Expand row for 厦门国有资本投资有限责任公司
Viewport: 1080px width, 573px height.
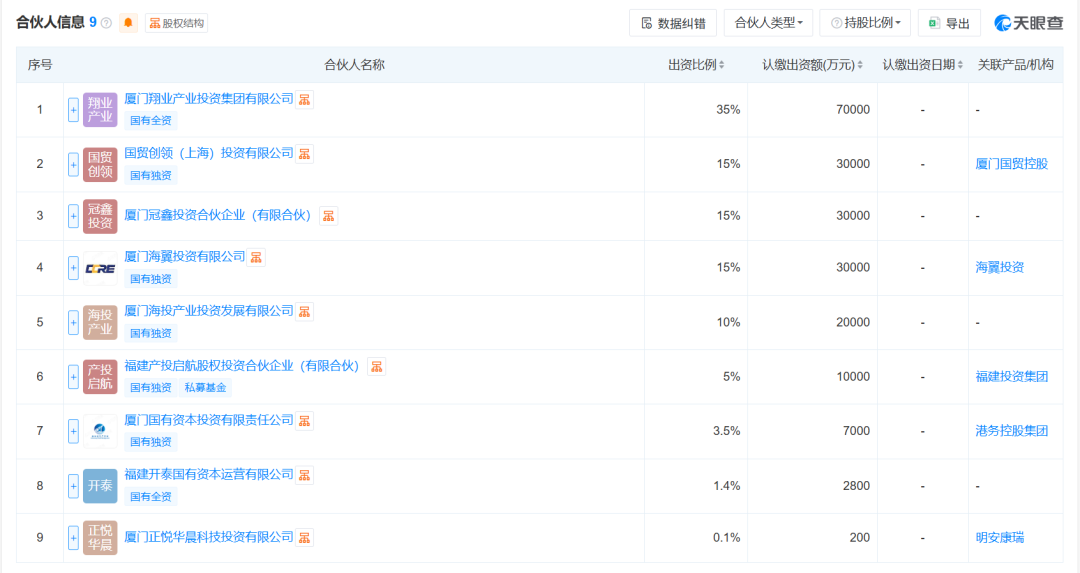click(x=73, y=431)
